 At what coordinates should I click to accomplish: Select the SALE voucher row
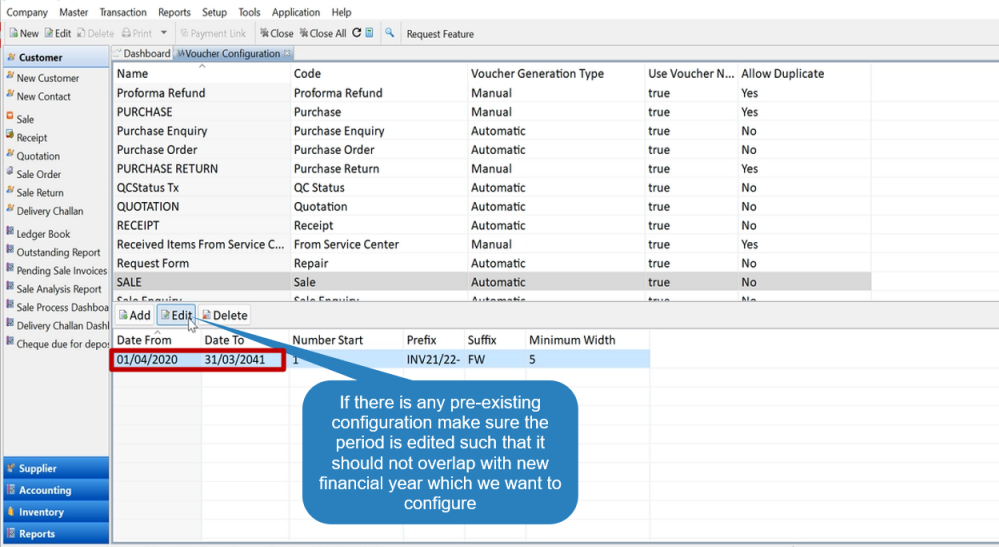tap(492, 283)
